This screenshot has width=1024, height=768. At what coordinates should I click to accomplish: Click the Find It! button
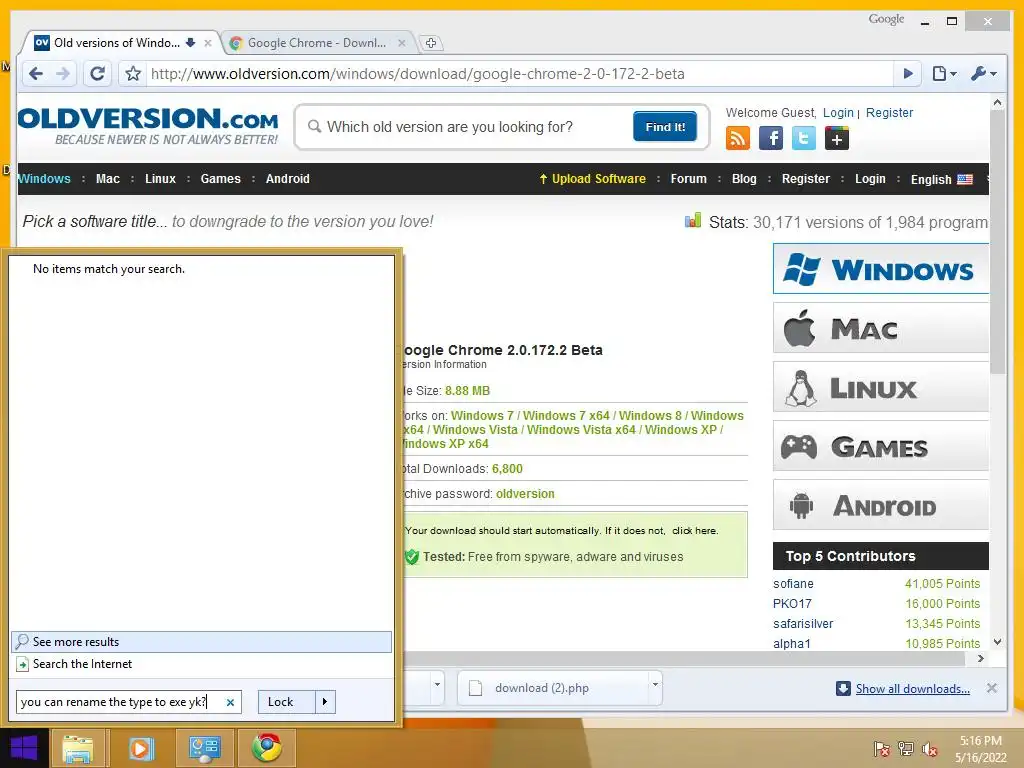665,127
